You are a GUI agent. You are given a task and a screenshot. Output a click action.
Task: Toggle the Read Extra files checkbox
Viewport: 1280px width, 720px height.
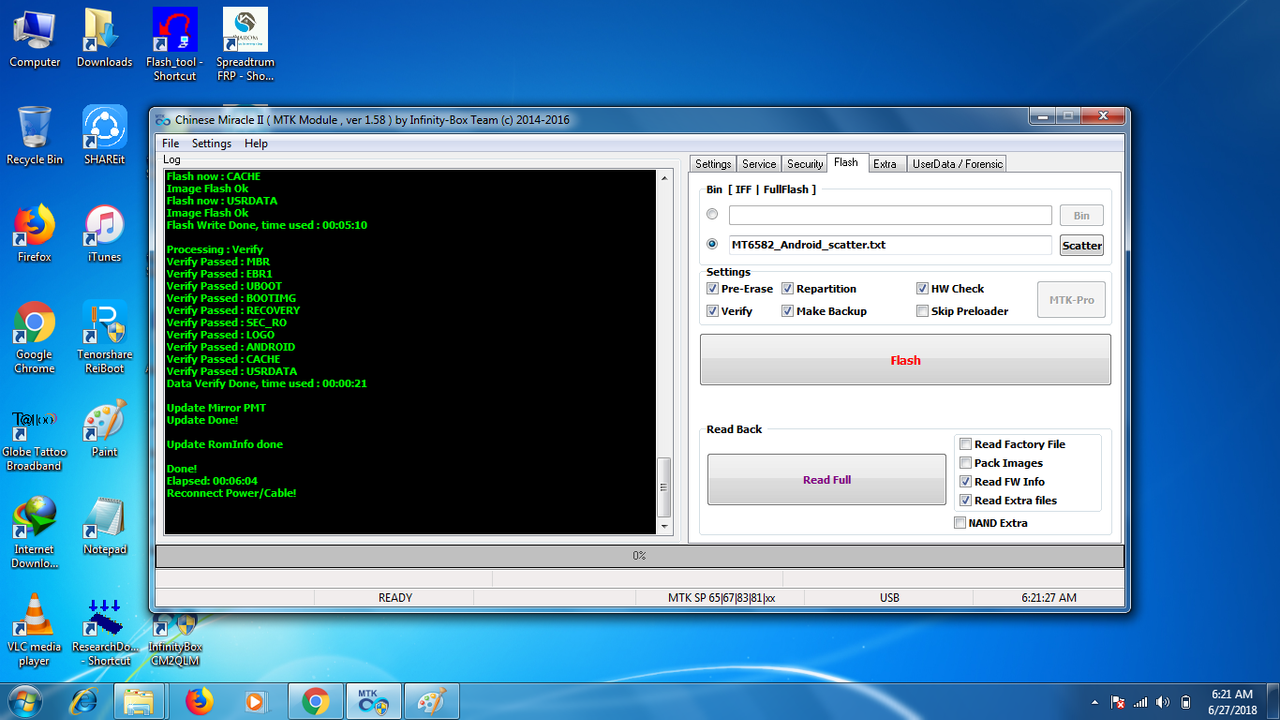click(x=965, y=500)
